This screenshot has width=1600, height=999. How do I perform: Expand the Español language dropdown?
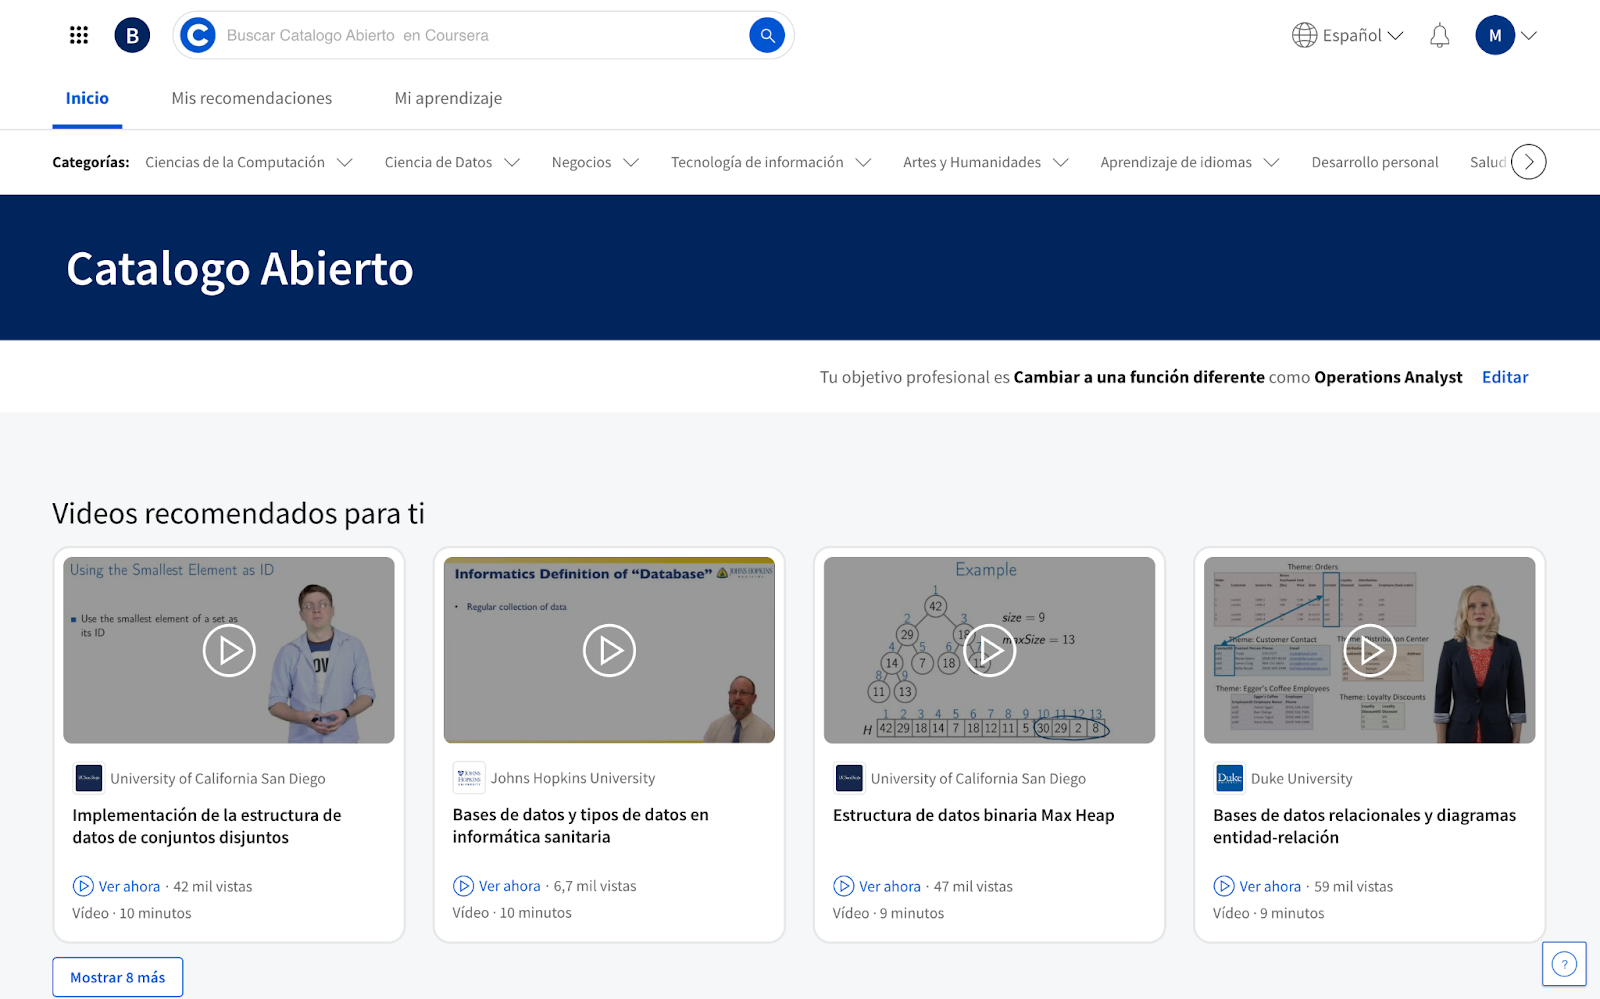coord(1347,36)
